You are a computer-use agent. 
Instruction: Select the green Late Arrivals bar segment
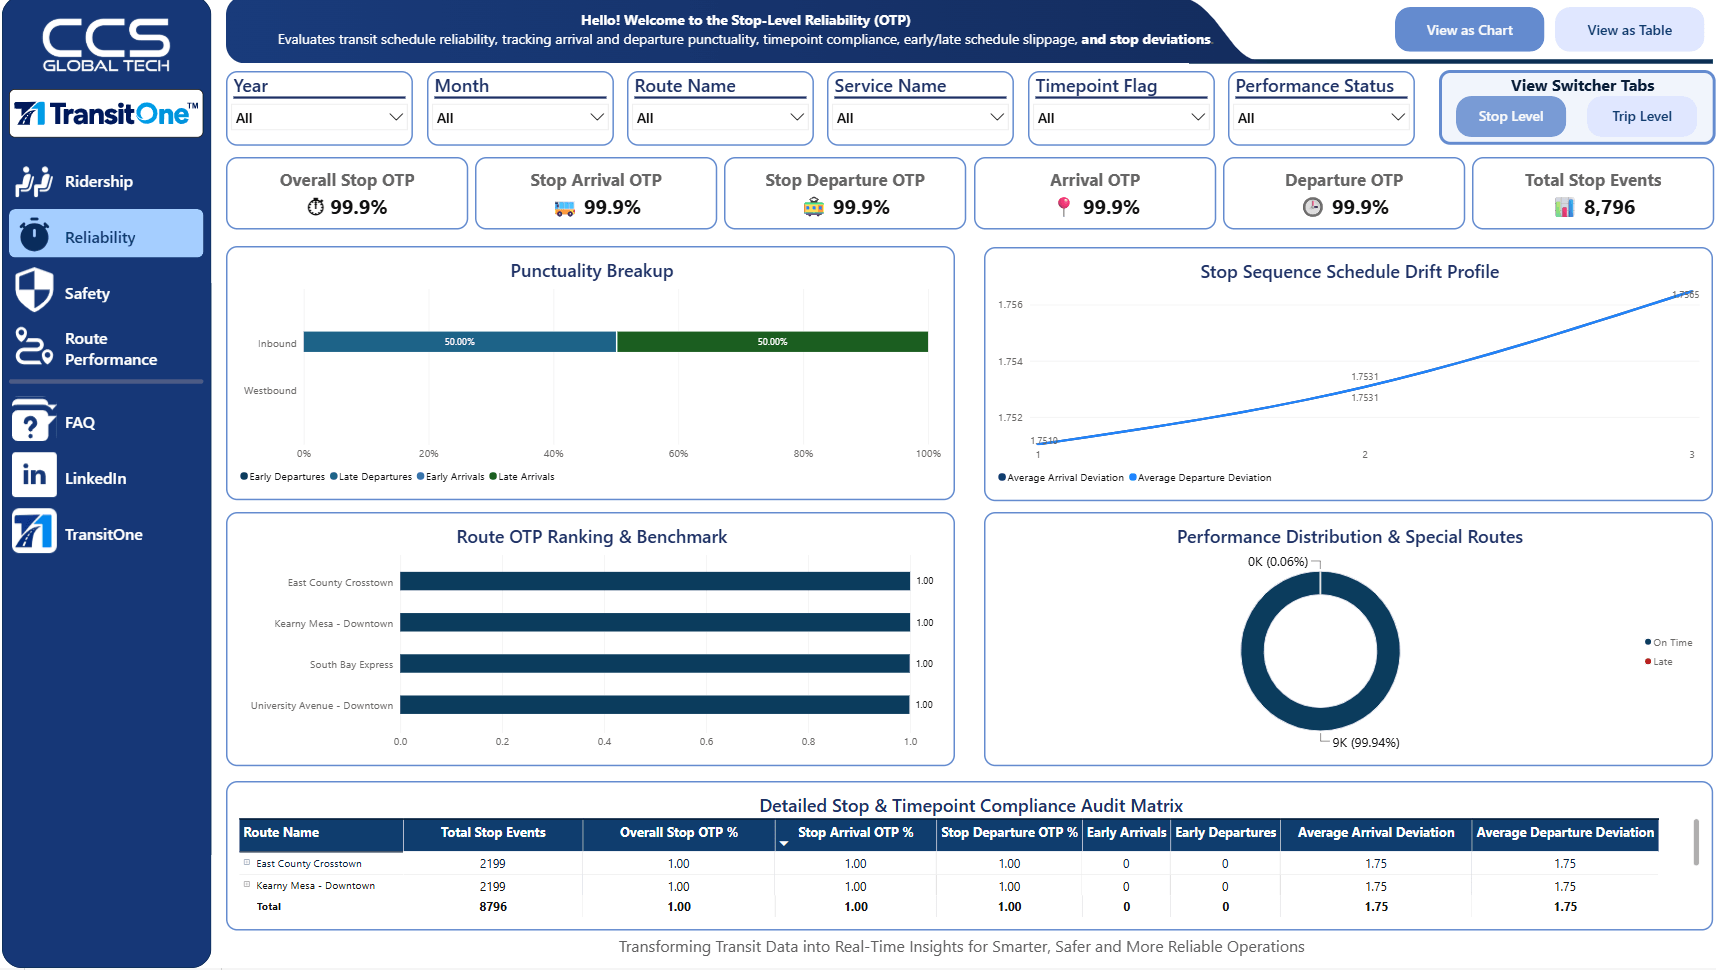click(772, 342)
